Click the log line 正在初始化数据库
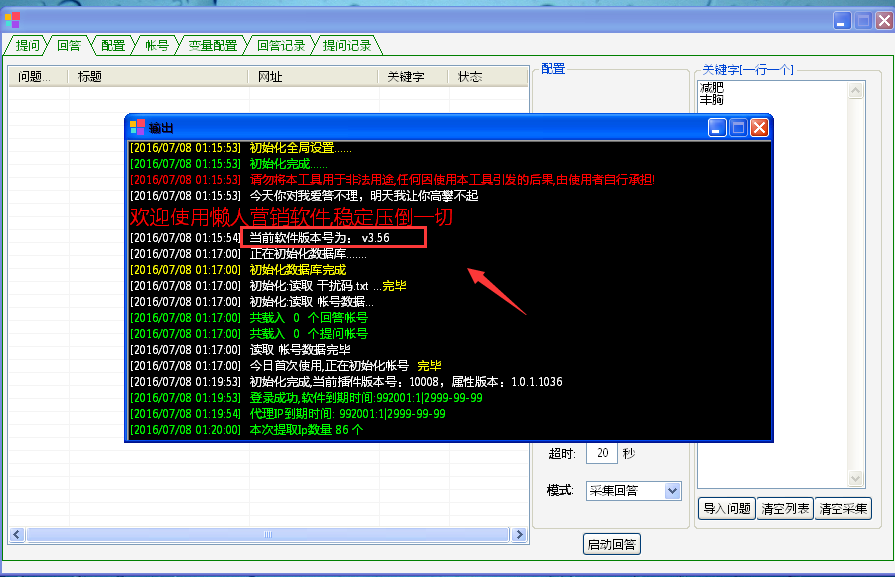 248,254
